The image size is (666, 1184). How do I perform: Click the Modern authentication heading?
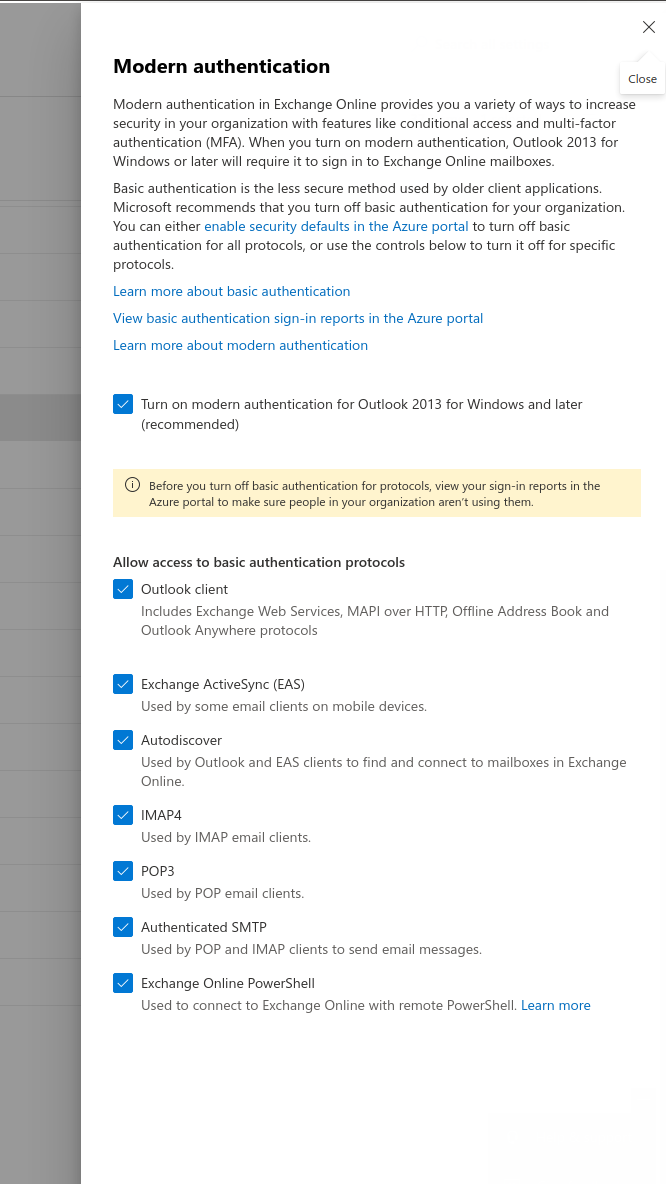pos(221,66)
